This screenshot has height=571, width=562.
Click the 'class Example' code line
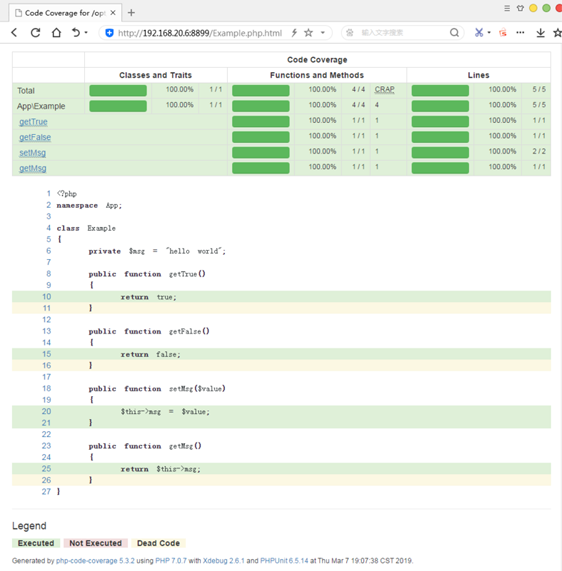(x=86, y=228)
